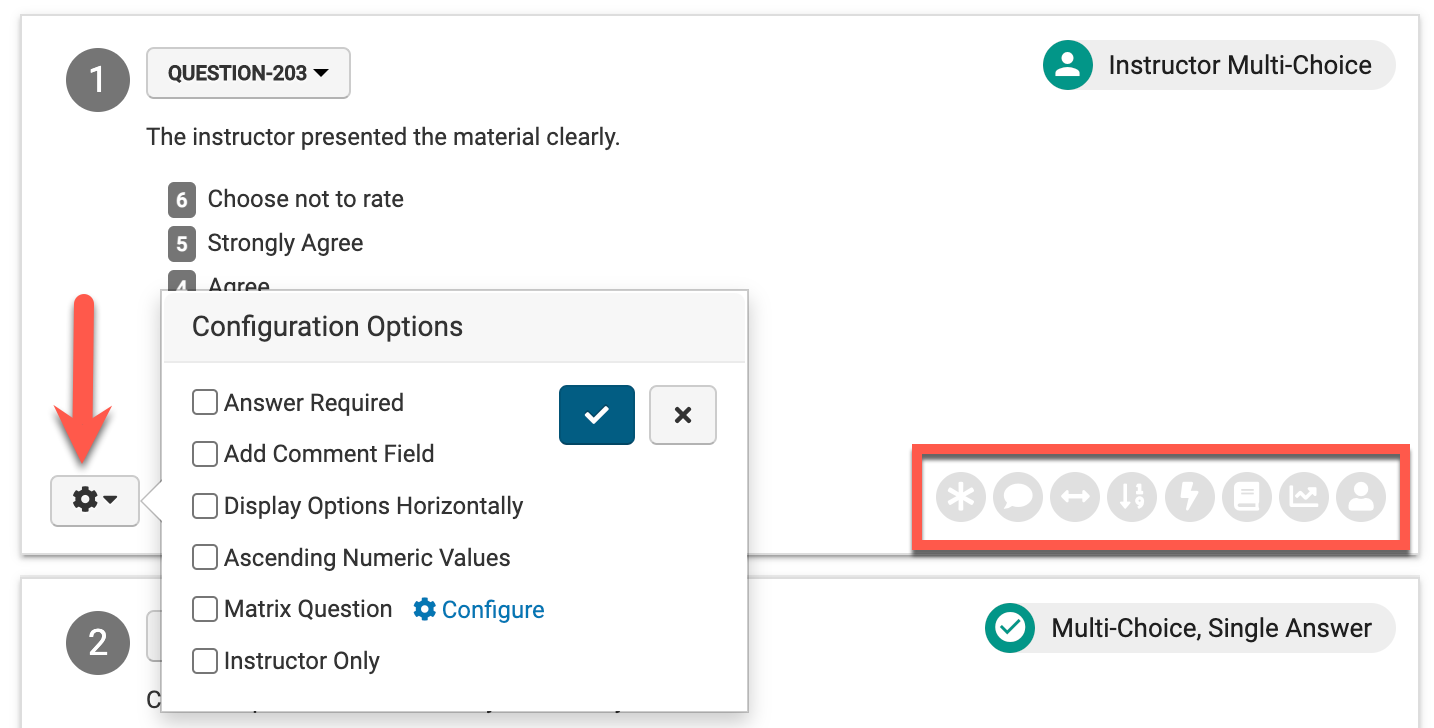The width and height of the screenshot is (1434, 728).
Task: Cancel configuration with the X button
Action: point(683,415)
